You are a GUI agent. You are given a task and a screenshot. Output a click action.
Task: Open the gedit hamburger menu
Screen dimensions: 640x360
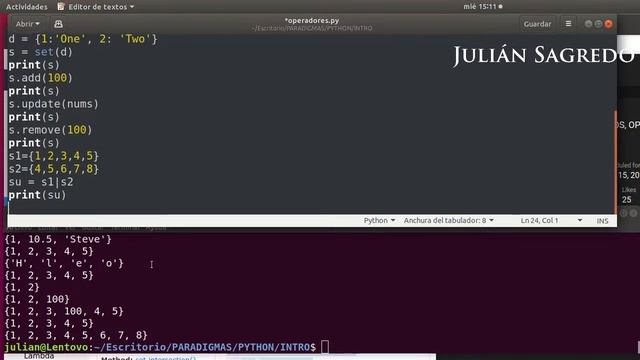(x=568, y=24)
